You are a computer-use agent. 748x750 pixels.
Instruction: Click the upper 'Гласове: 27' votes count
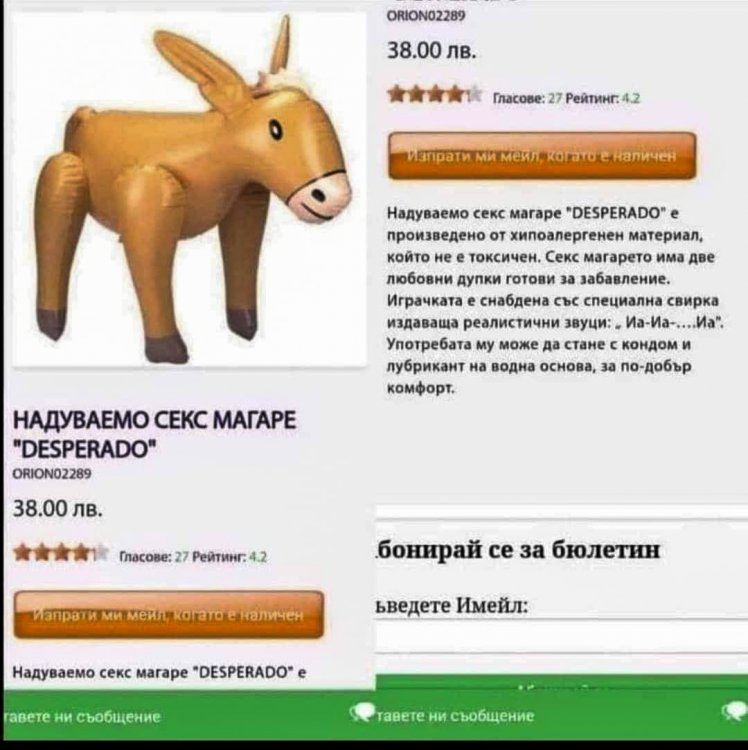(x=526, y=99)
